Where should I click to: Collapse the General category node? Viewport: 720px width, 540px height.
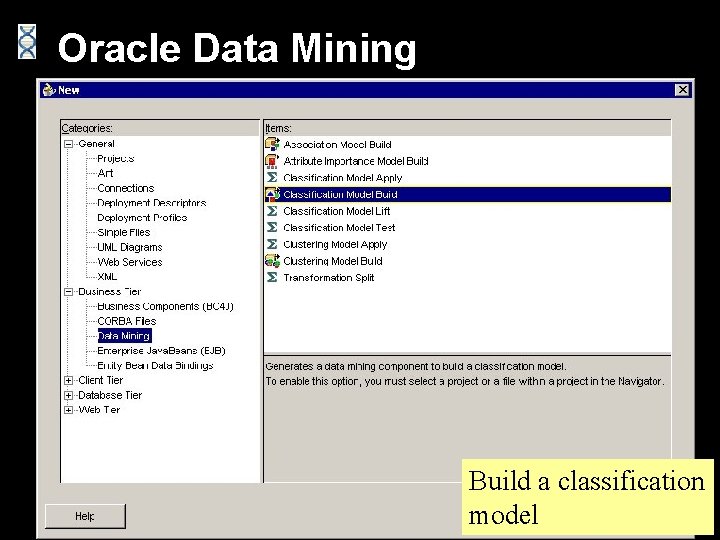point(68,144)
